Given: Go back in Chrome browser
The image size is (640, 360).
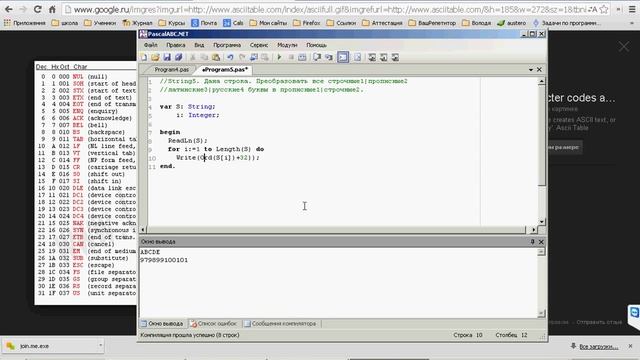Looking at the screenshot, I should tap(9, 9).
